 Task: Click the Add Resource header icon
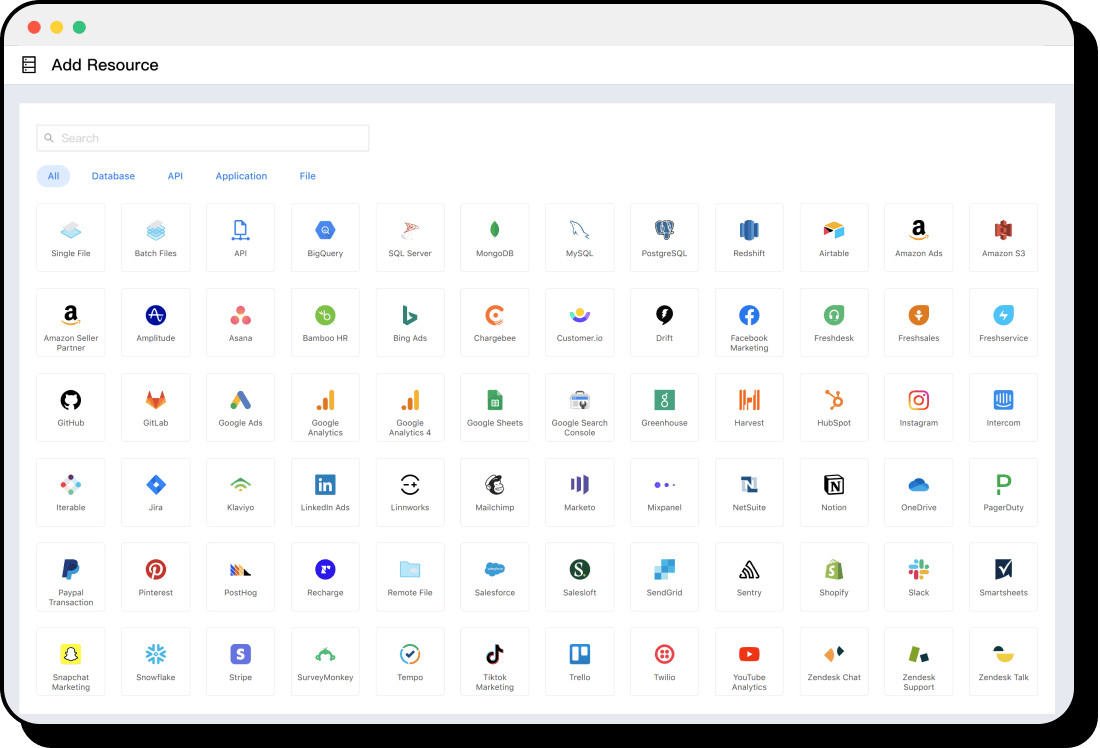(x=29, y=65)
